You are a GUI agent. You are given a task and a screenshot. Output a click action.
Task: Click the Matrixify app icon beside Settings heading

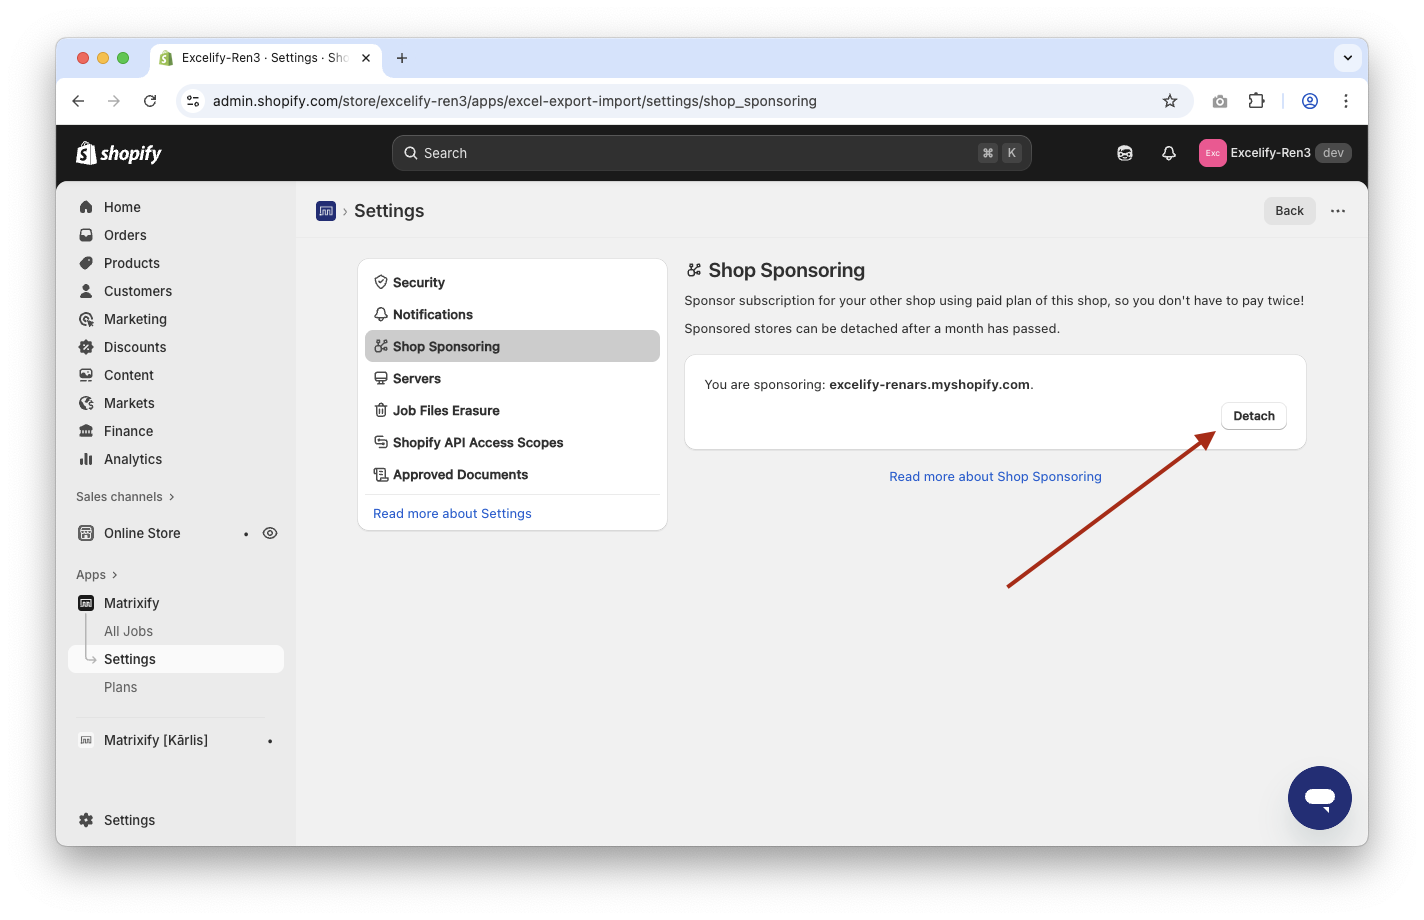click(326, 211)
